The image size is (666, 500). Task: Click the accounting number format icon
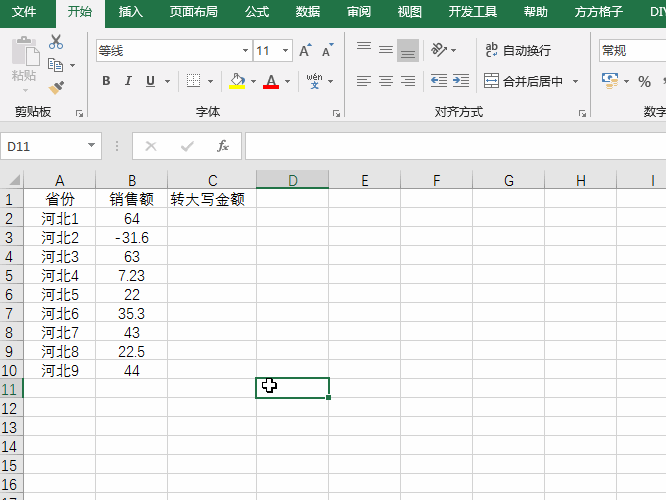click(610, 81)
